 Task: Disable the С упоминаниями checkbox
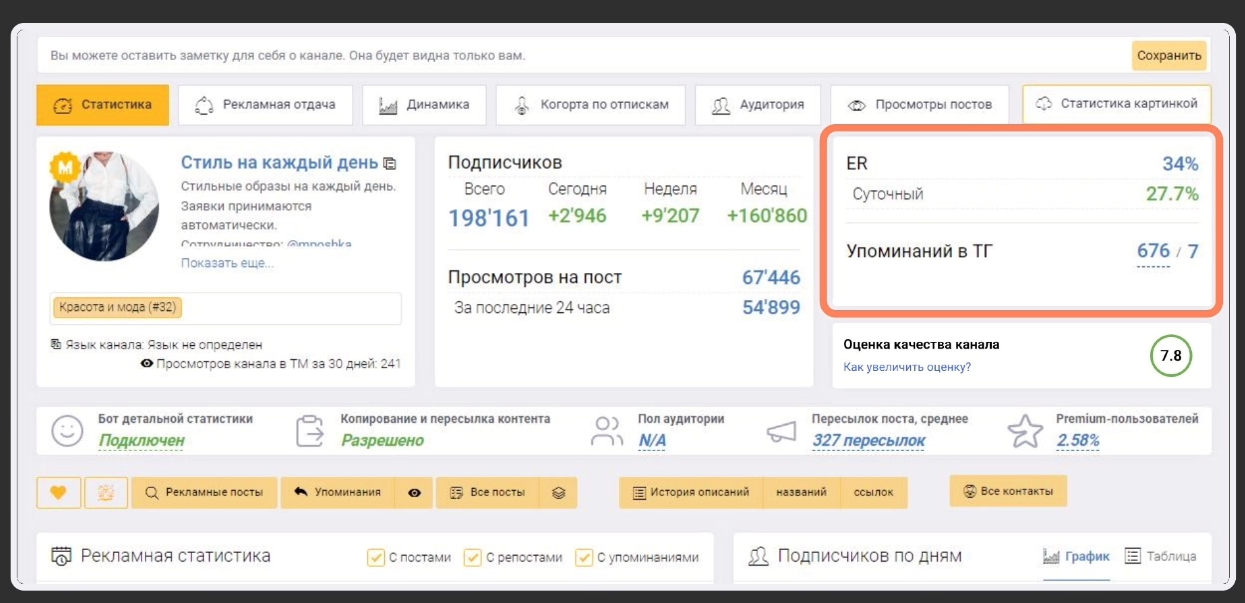(x=584, y=557)
